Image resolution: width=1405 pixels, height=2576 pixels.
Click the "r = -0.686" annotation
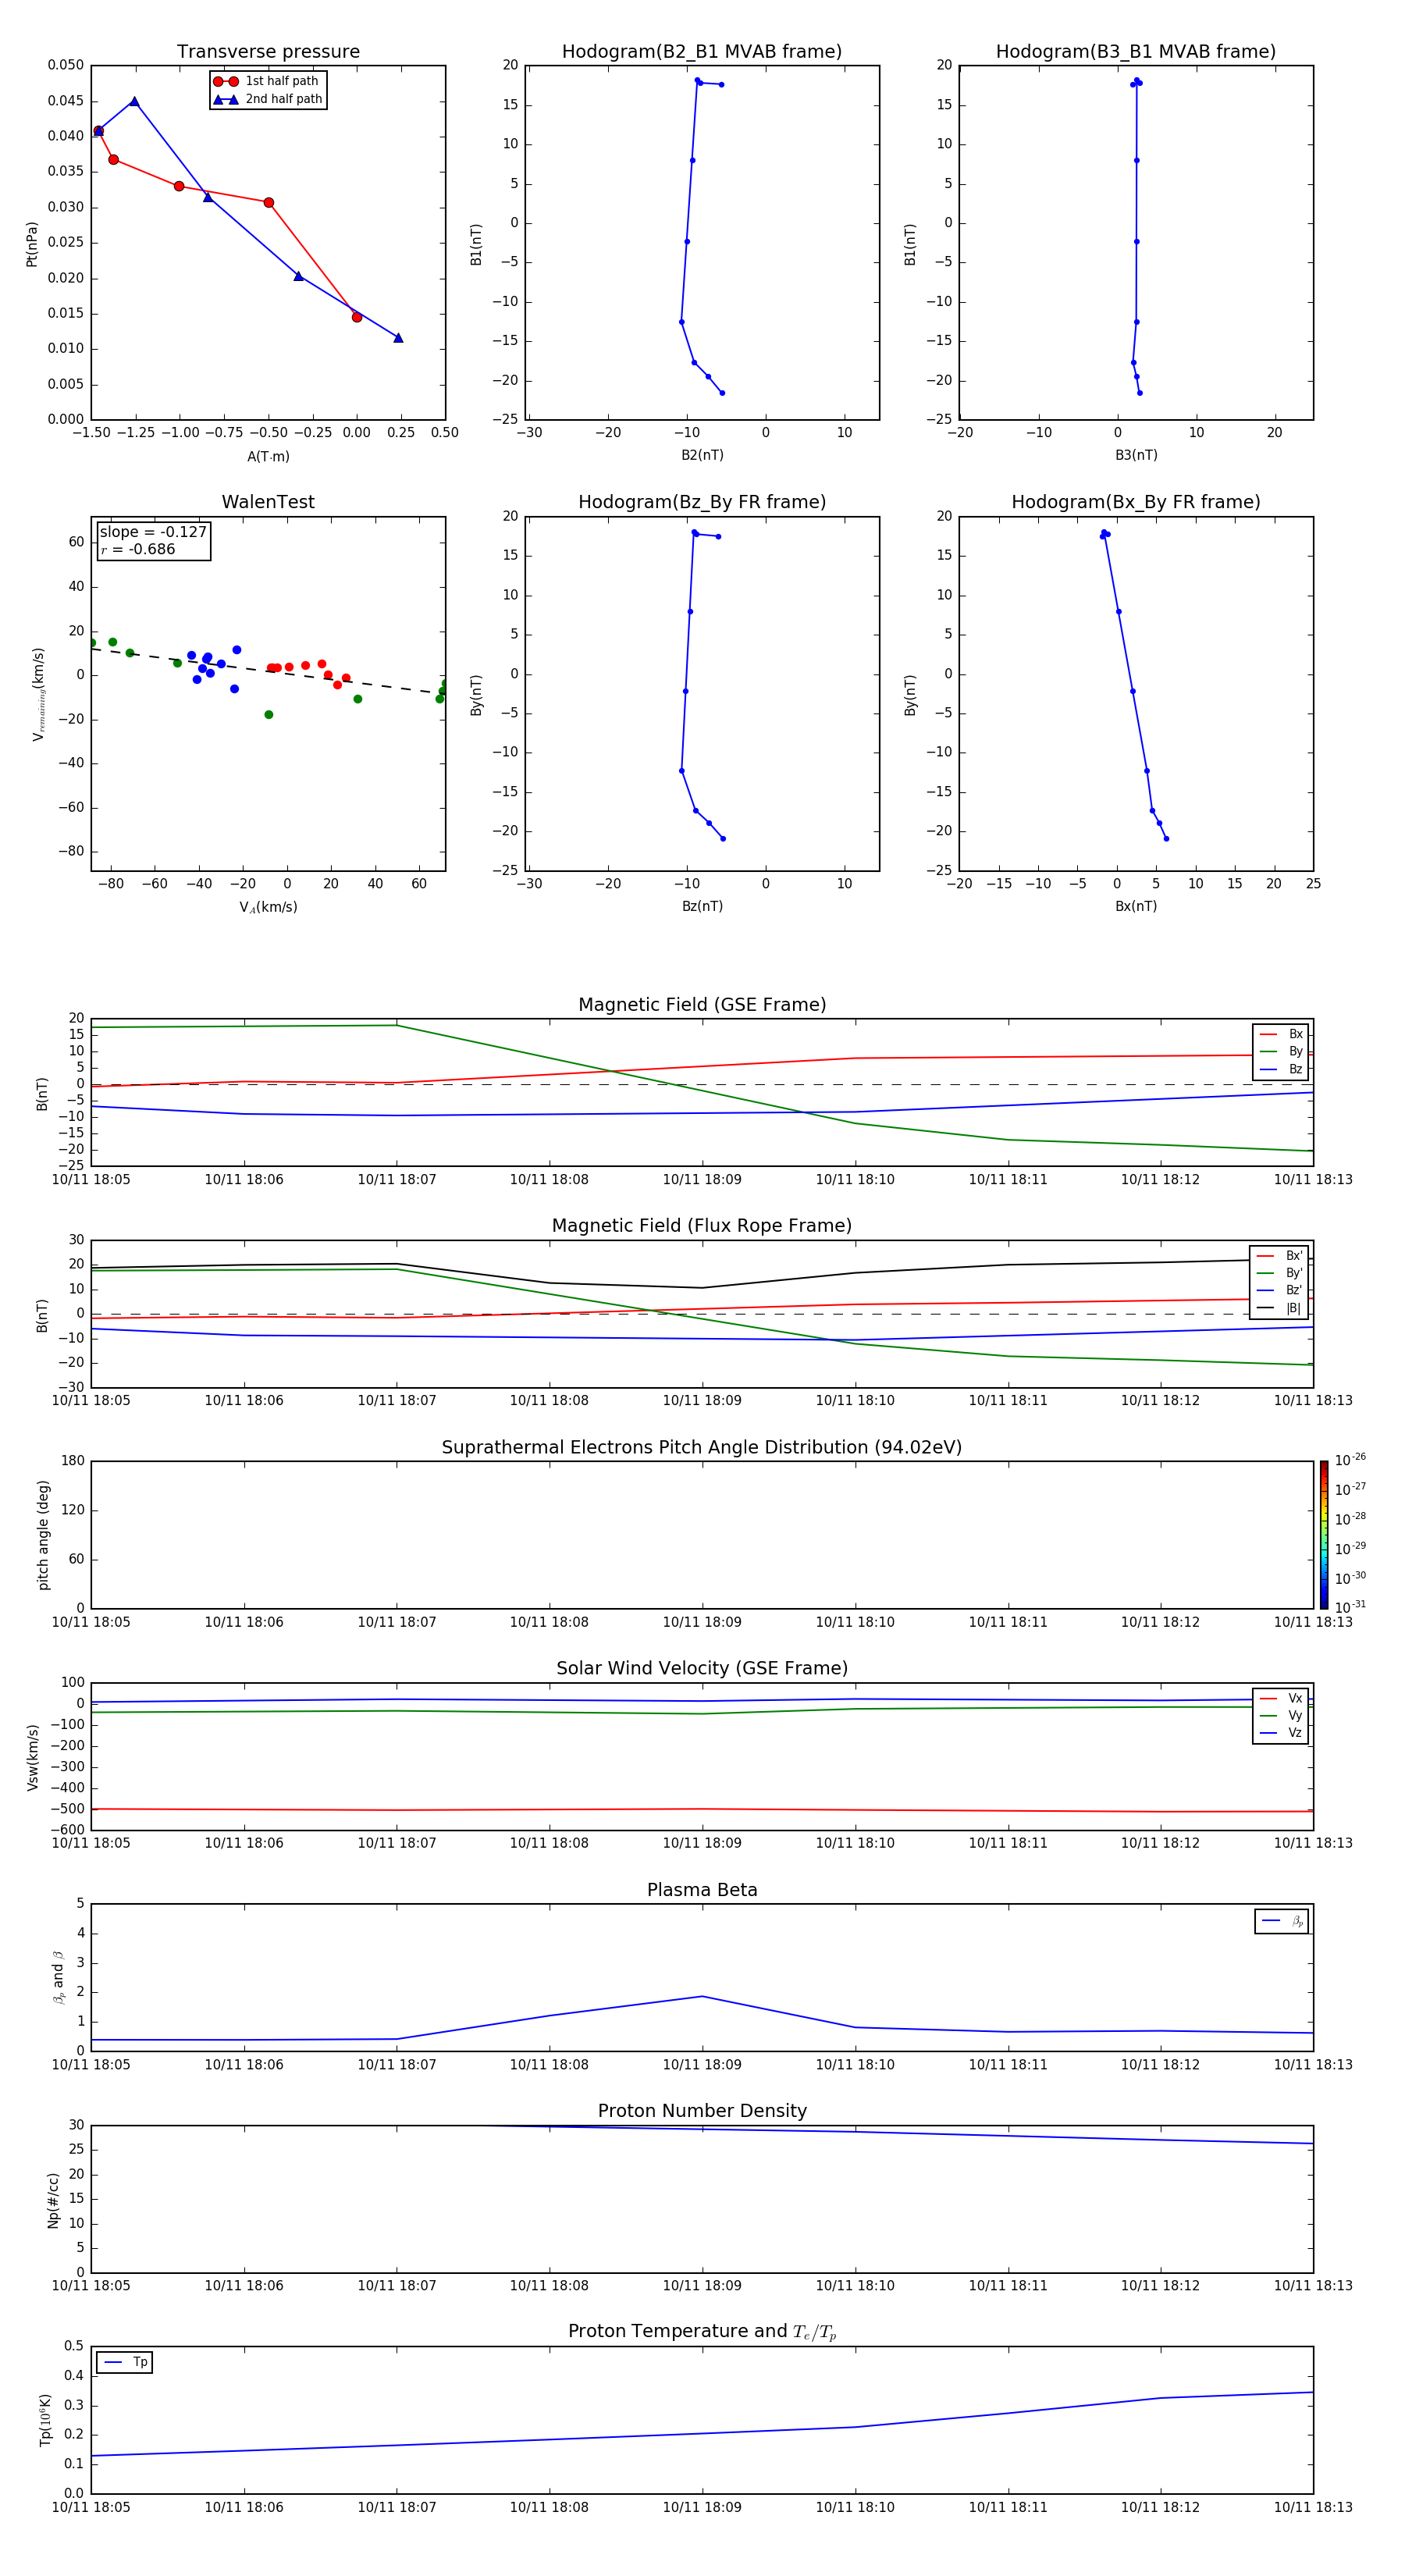click(x=138, y=549)
